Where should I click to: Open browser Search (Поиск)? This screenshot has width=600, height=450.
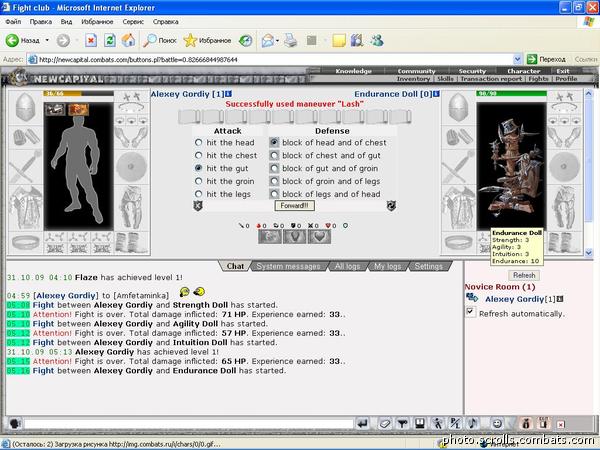pos(160,40)
